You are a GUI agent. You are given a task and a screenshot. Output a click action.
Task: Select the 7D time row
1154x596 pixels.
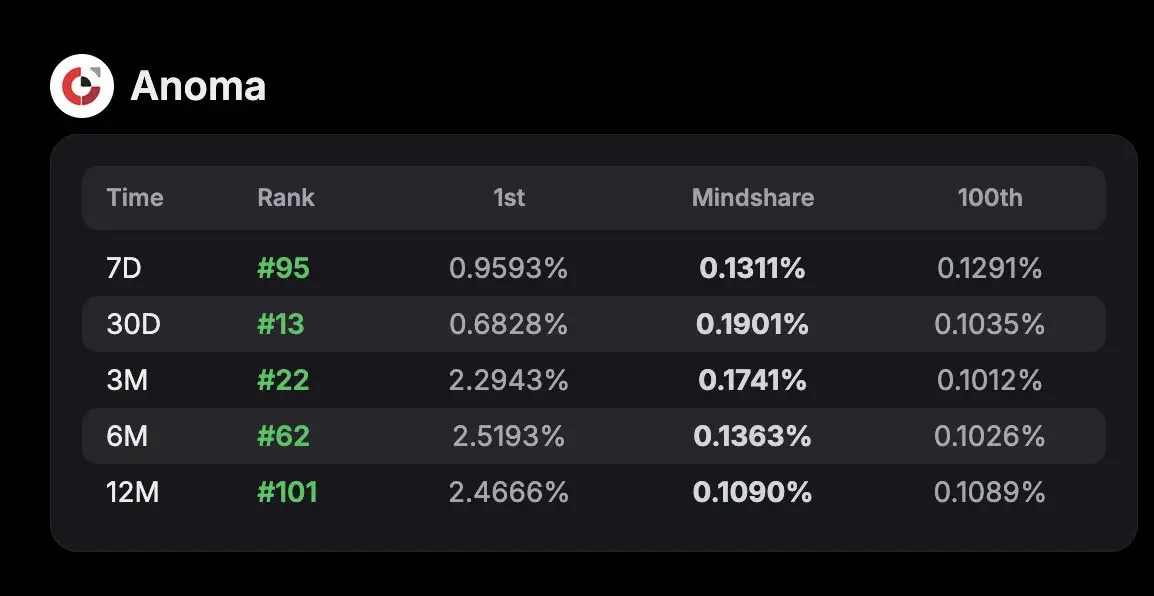pyautogui.click(x=594, y=269)
